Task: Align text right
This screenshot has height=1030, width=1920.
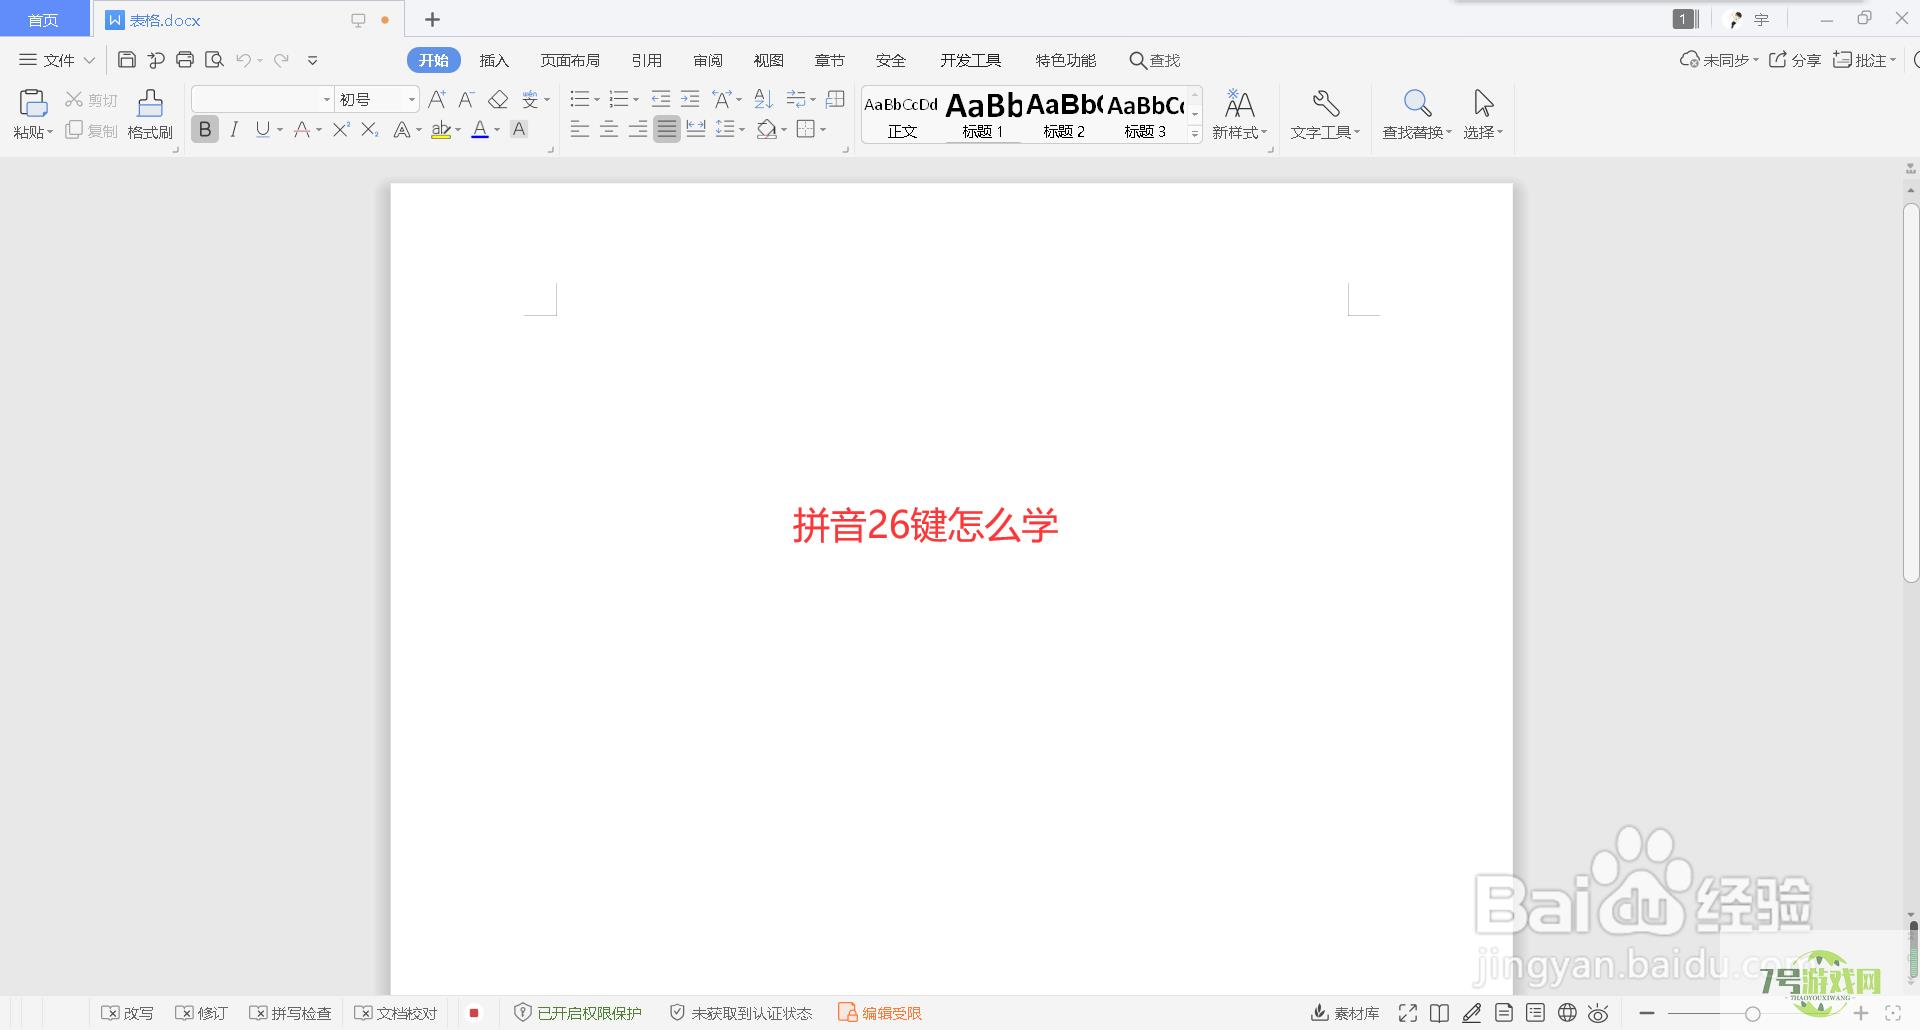Action: tap(638, 129)
